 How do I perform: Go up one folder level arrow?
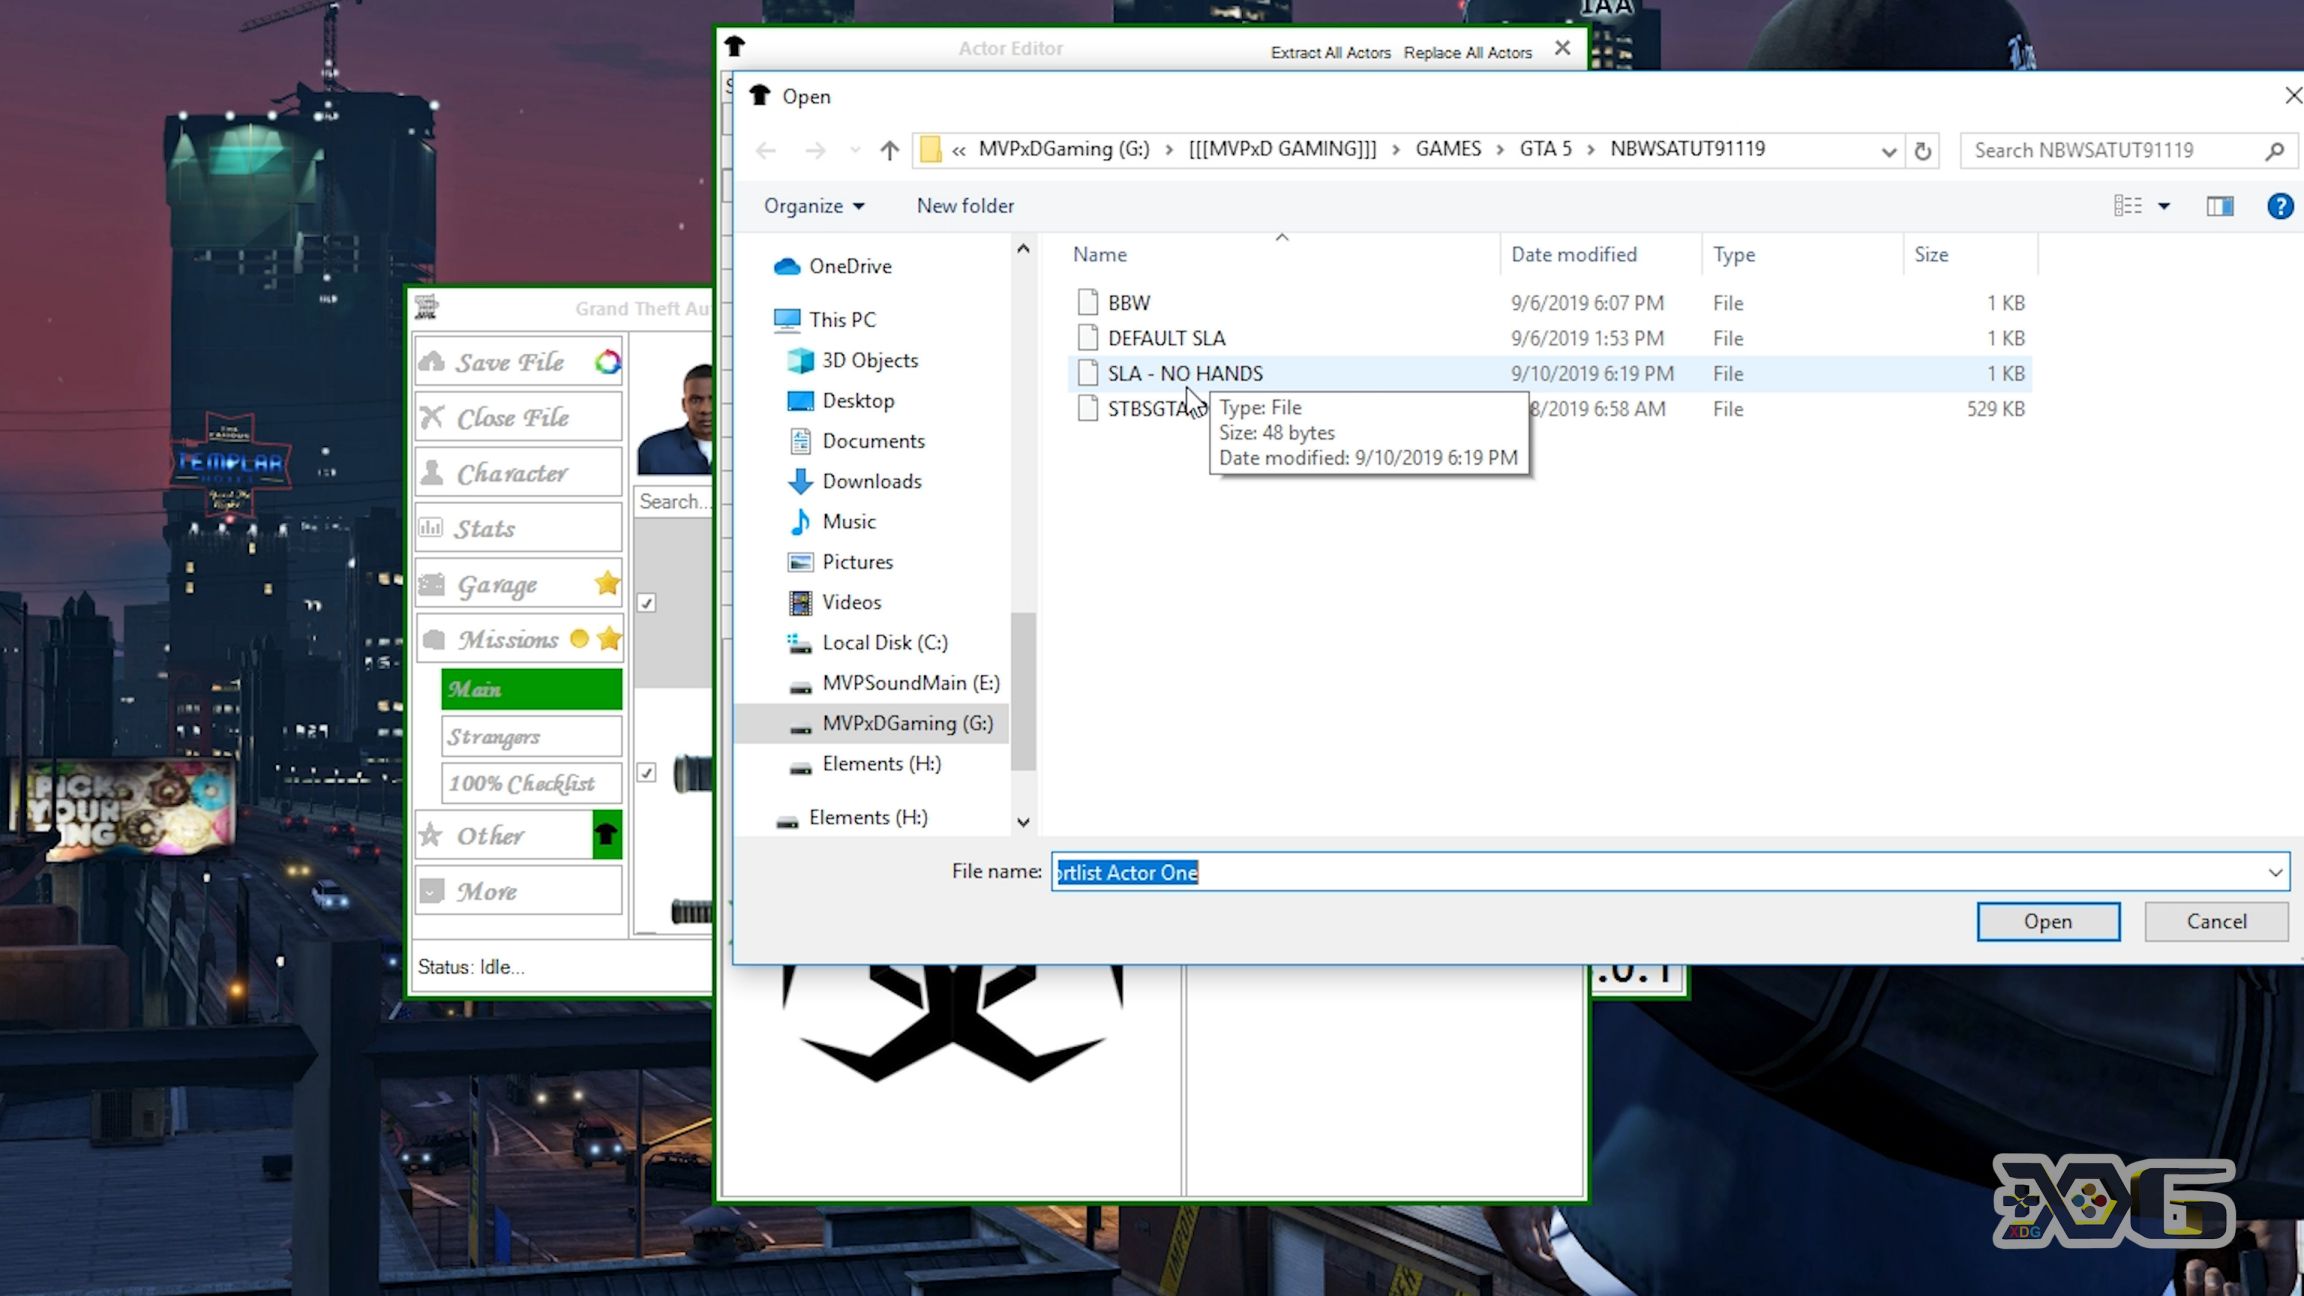(x=889, y=150)
